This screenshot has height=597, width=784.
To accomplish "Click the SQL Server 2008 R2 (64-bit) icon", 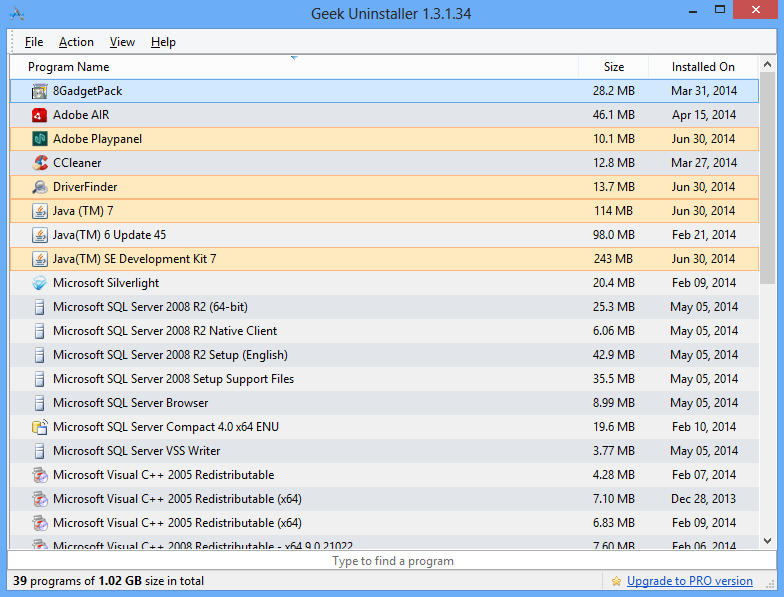I will click(40, 307).
